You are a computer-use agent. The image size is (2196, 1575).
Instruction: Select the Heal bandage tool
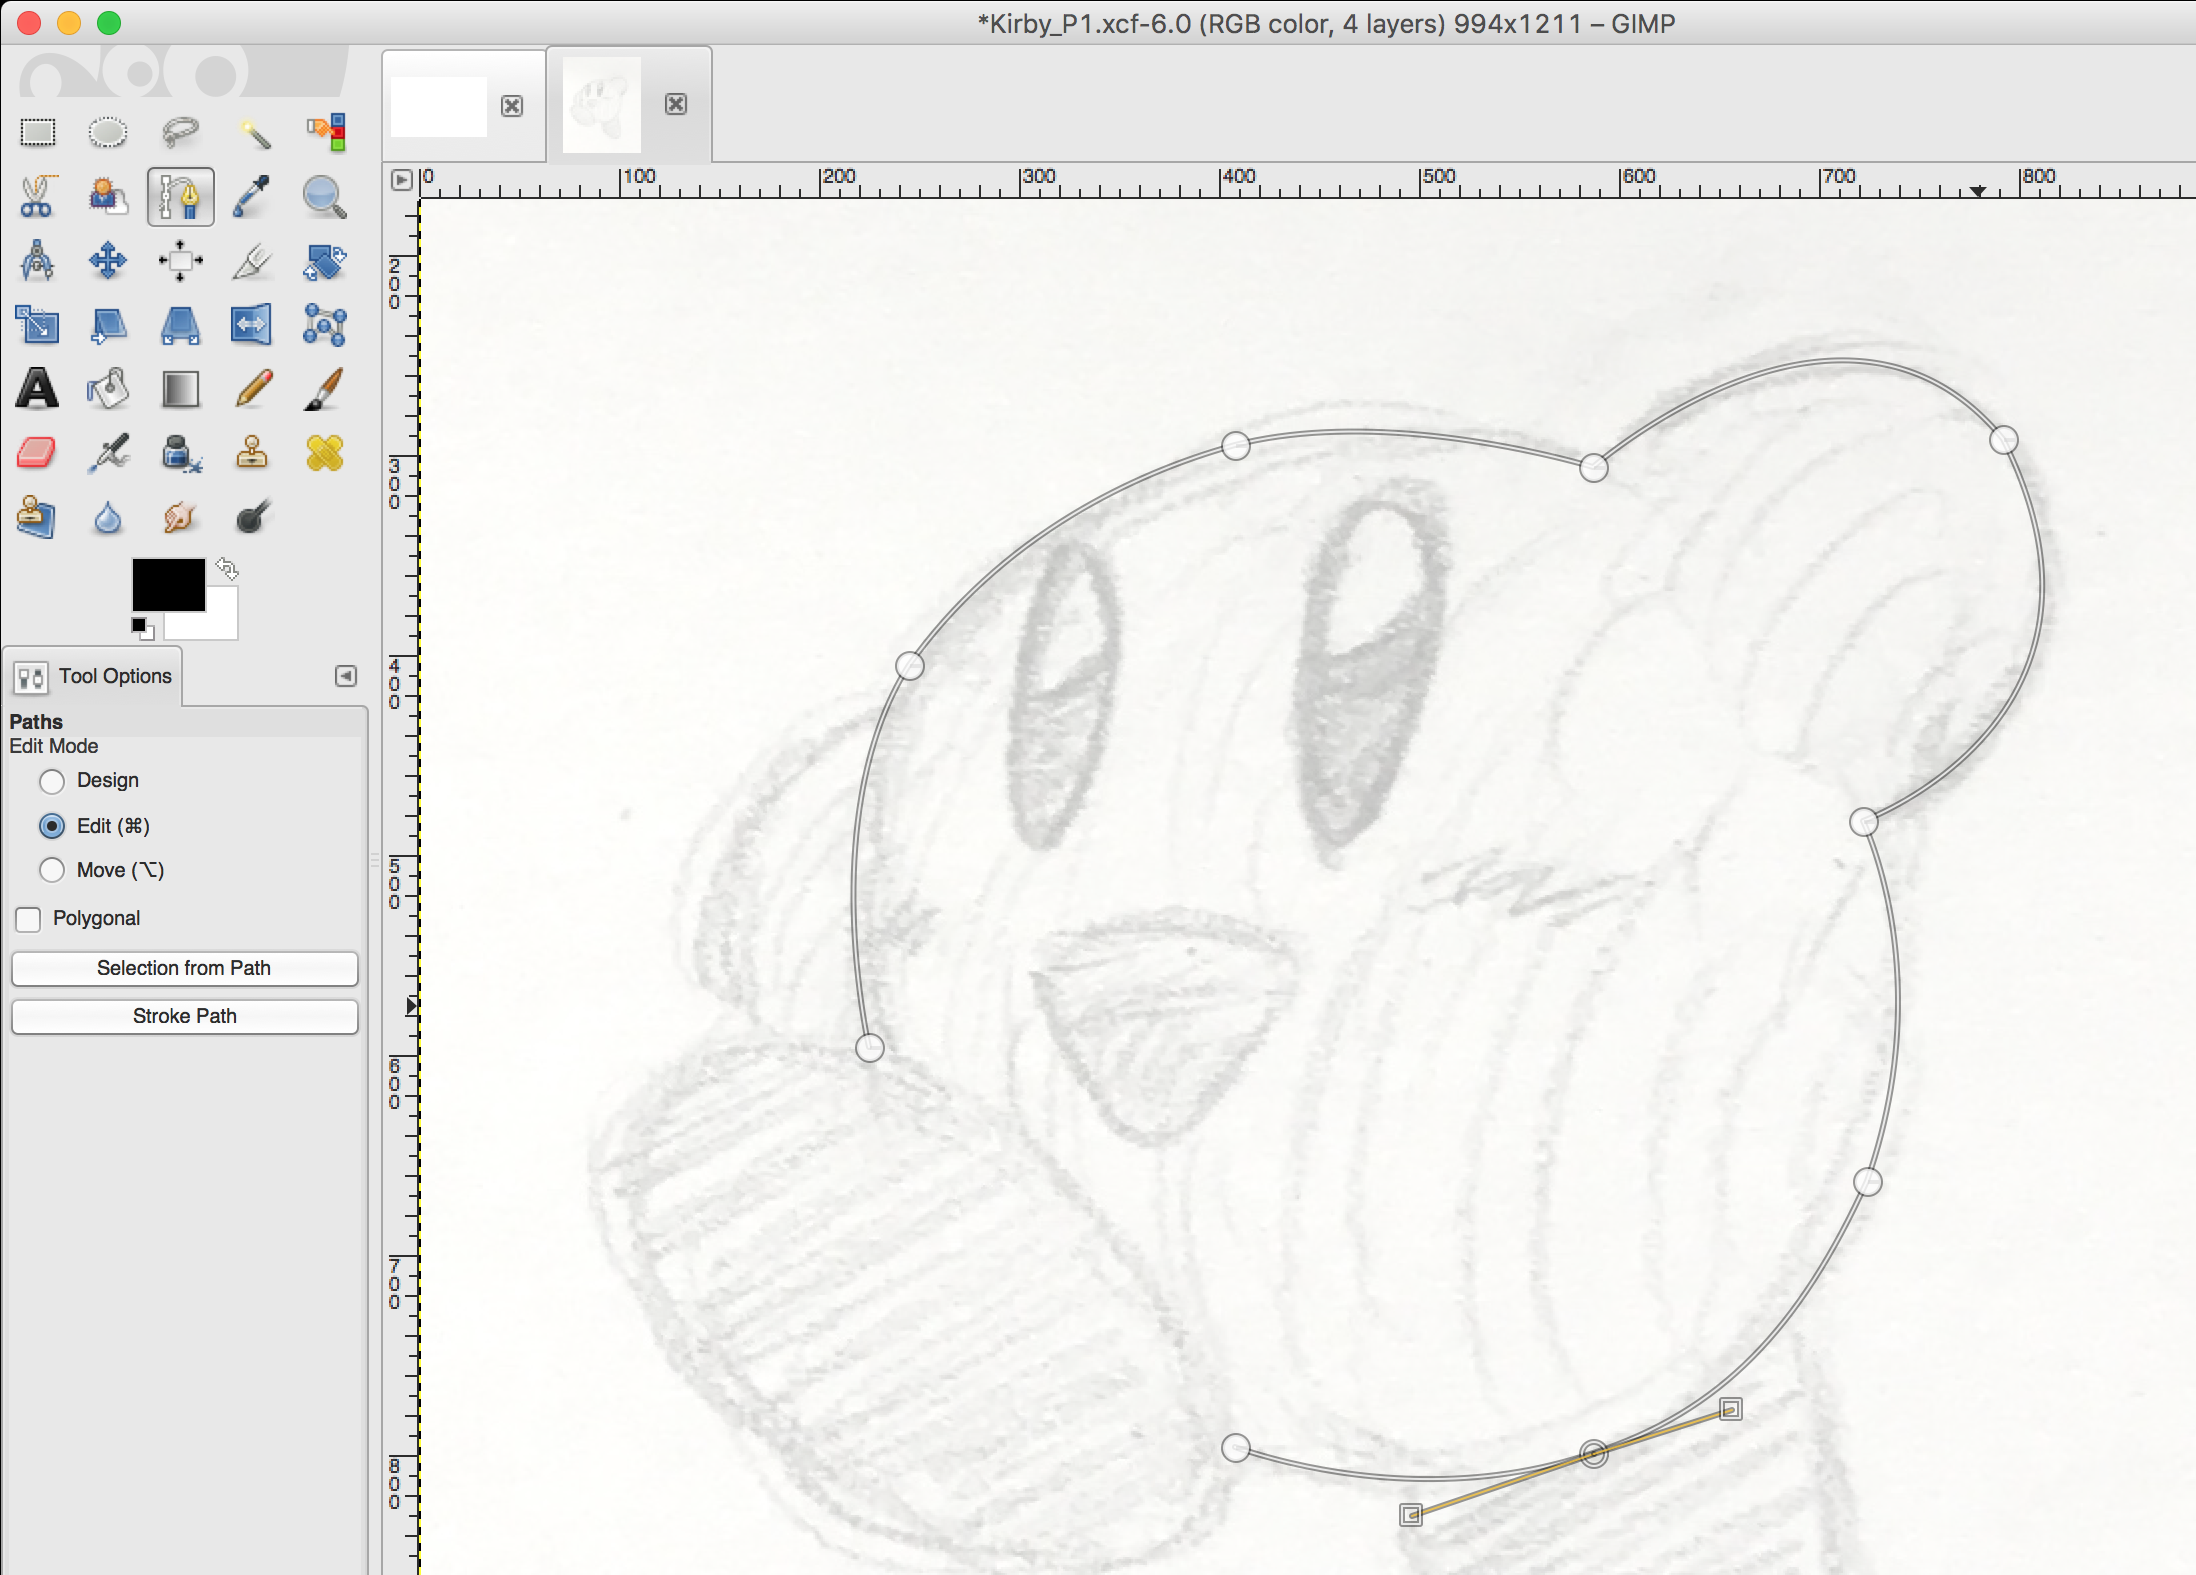[325, 453]
